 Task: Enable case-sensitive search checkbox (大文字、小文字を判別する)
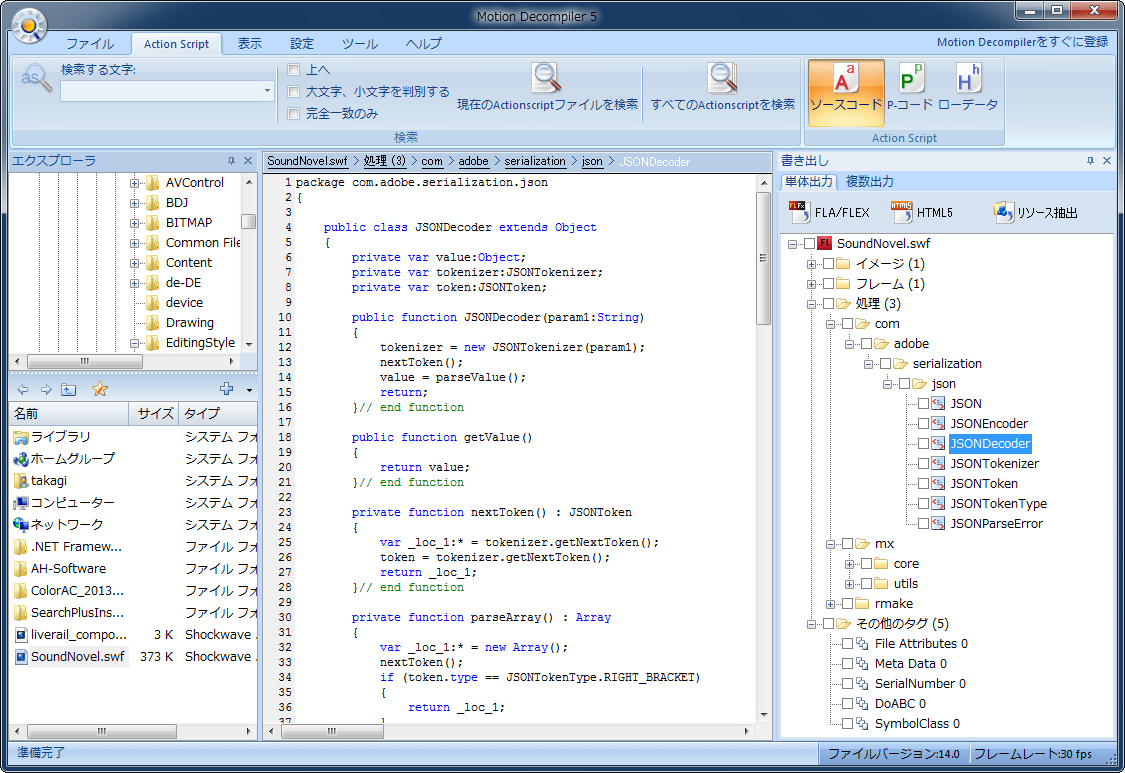point(293,91)
